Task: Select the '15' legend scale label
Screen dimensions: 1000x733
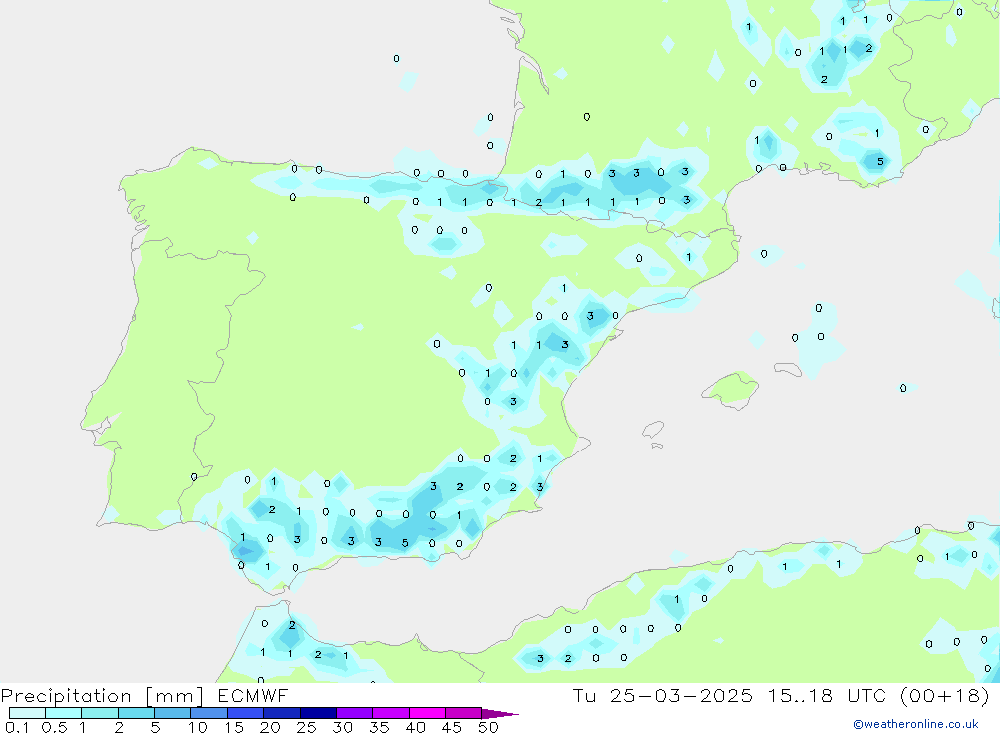Action: 234,727
